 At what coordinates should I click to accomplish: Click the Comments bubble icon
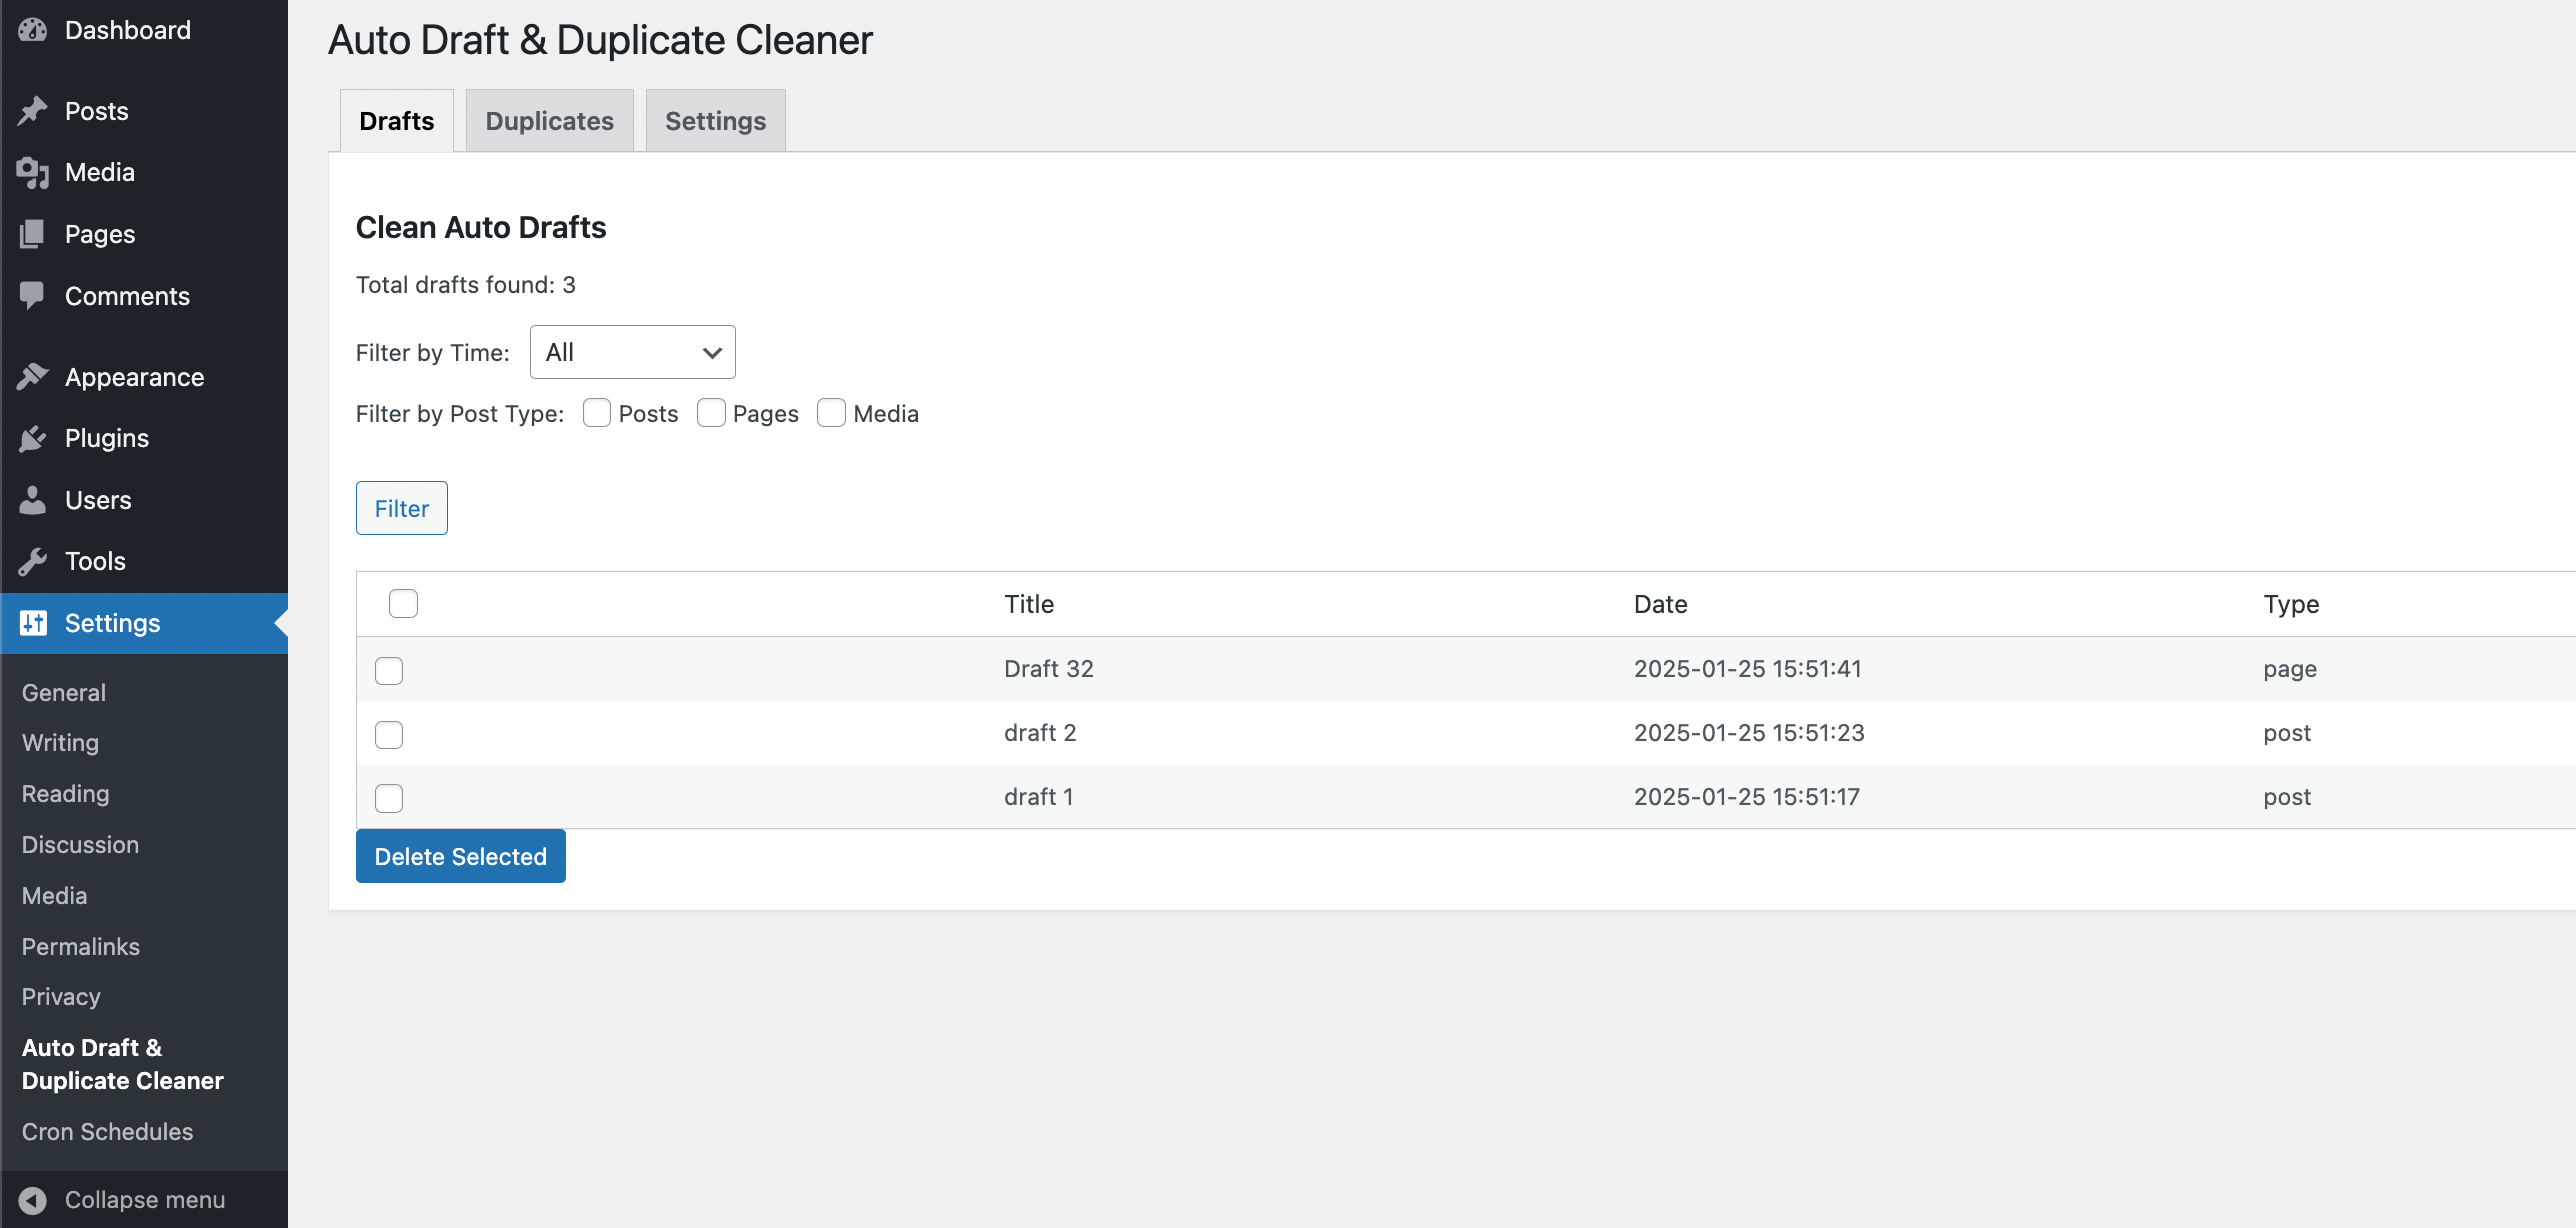tap(33, 295)
